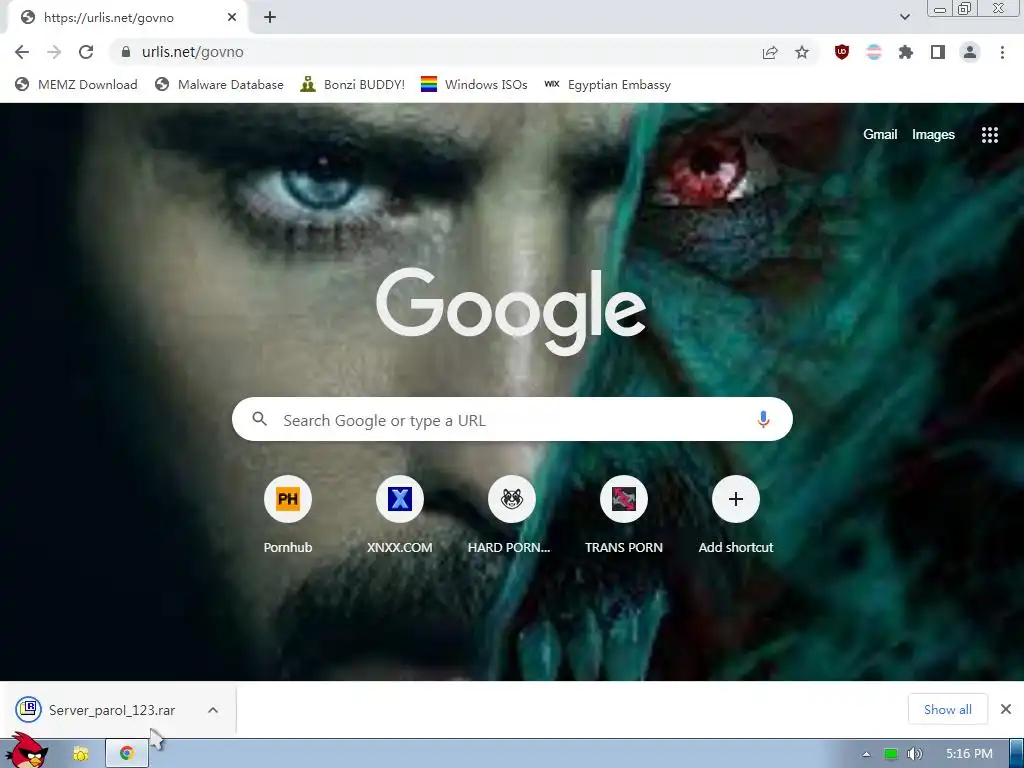Open the Windows ISOs bookmark
The image size is (1024, 768).
pos(474,85)
